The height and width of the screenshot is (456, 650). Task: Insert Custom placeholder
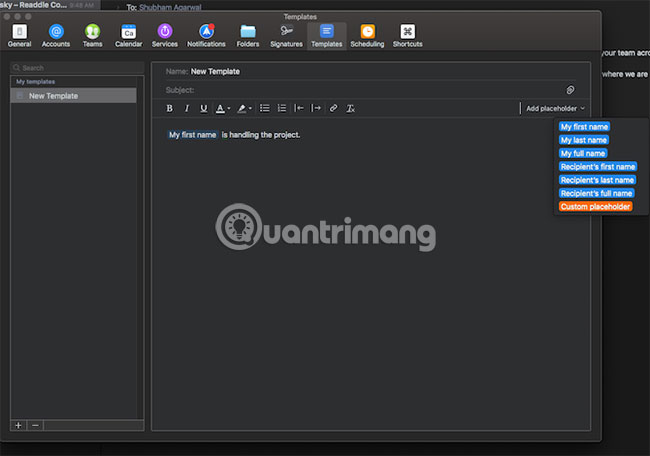(x=595, y=206)
